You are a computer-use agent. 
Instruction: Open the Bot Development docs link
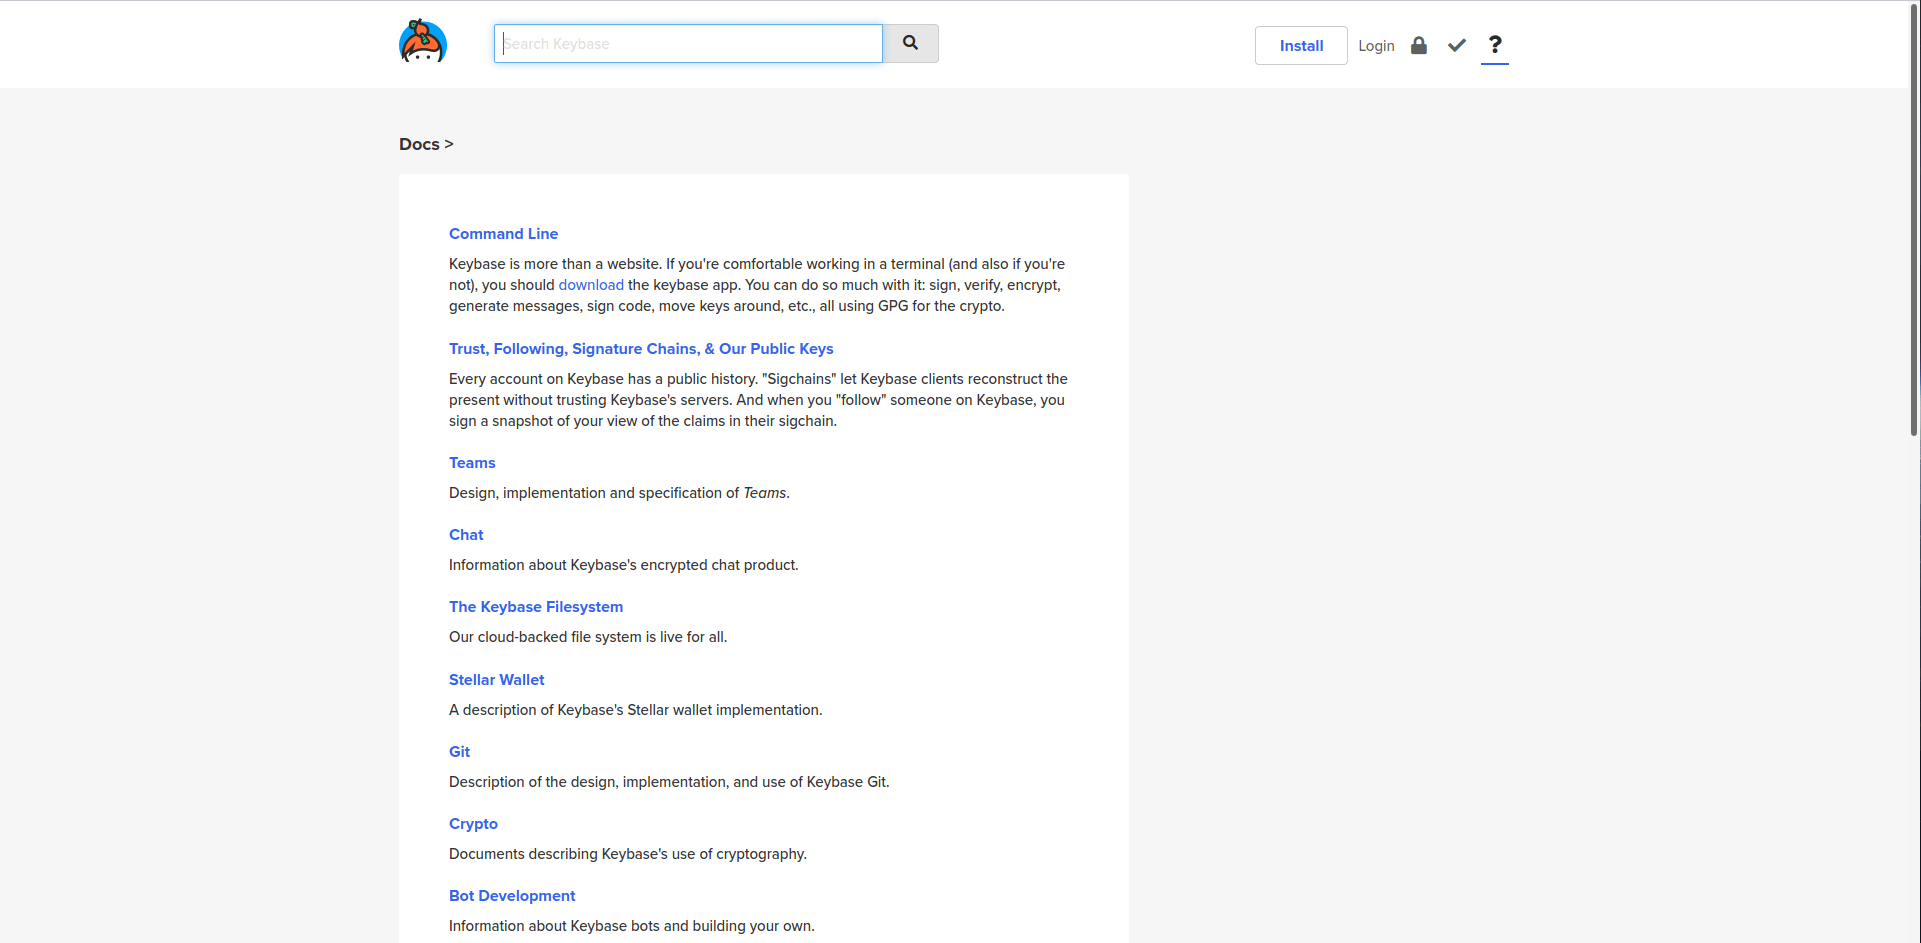pyautogui.click(x=512, y=896)
